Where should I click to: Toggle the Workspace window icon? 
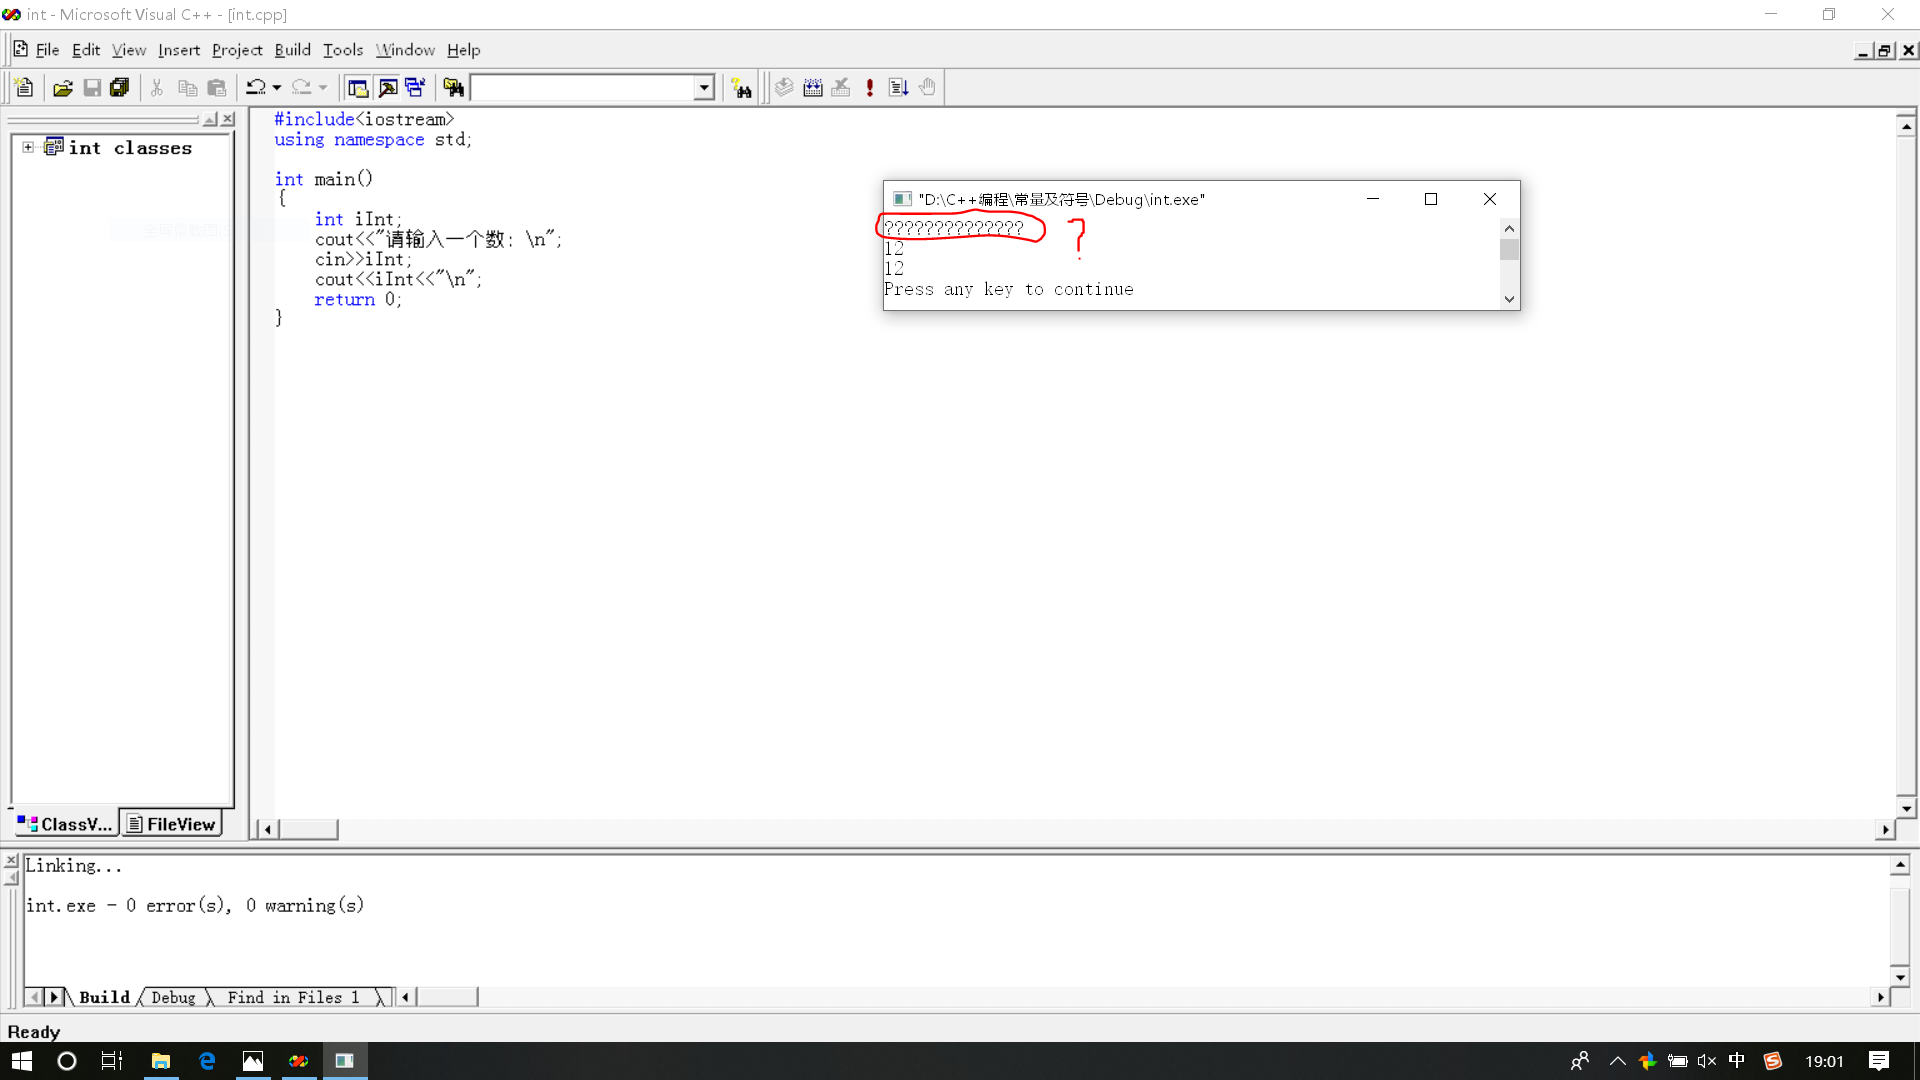[x=358, y=88]
